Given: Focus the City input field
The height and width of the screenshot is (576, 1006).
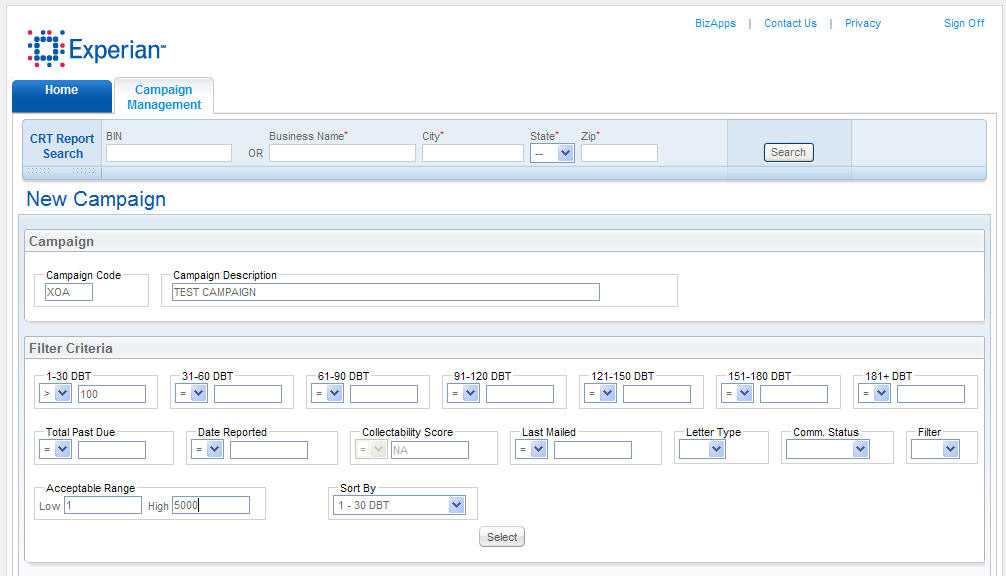Looking at the screenshot, I should click(x=473, y=153).
